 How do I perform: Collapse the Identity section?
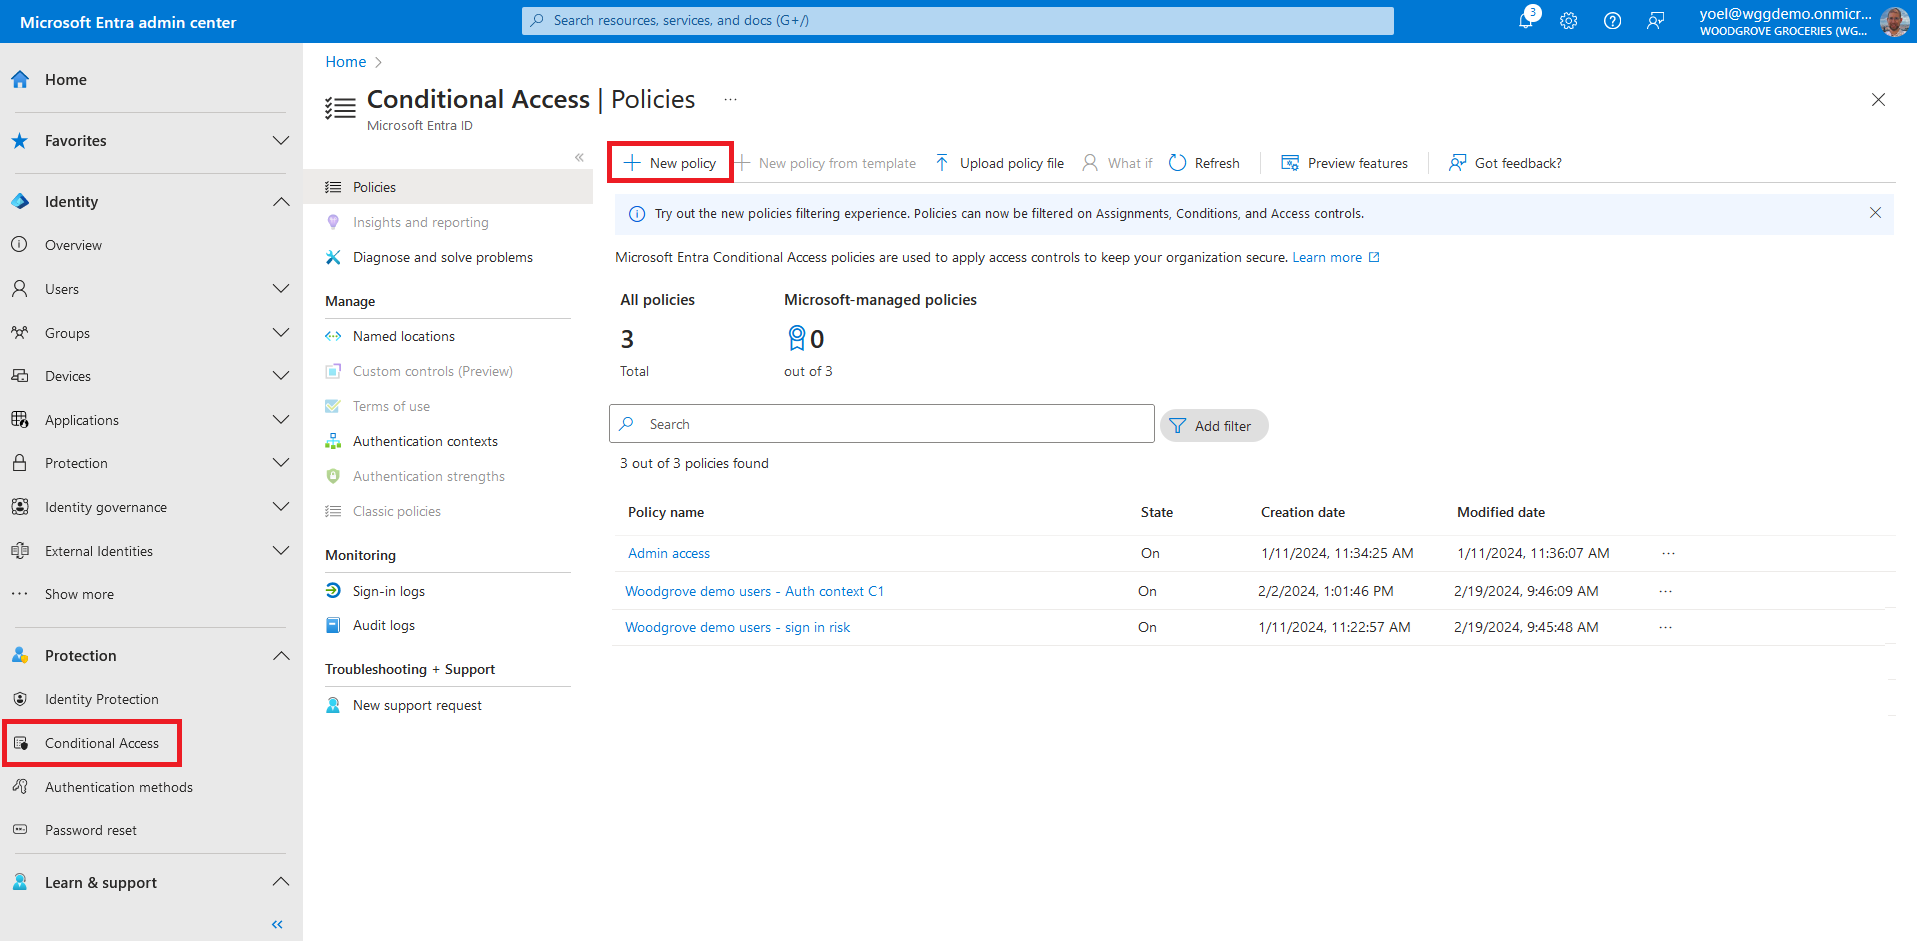point(281,202)
